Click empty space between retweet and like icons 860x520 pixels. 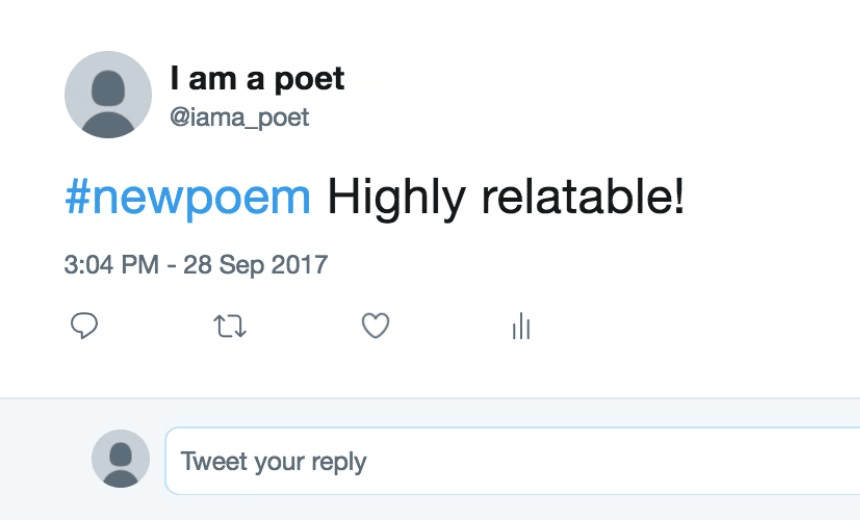tap(303, 326)
